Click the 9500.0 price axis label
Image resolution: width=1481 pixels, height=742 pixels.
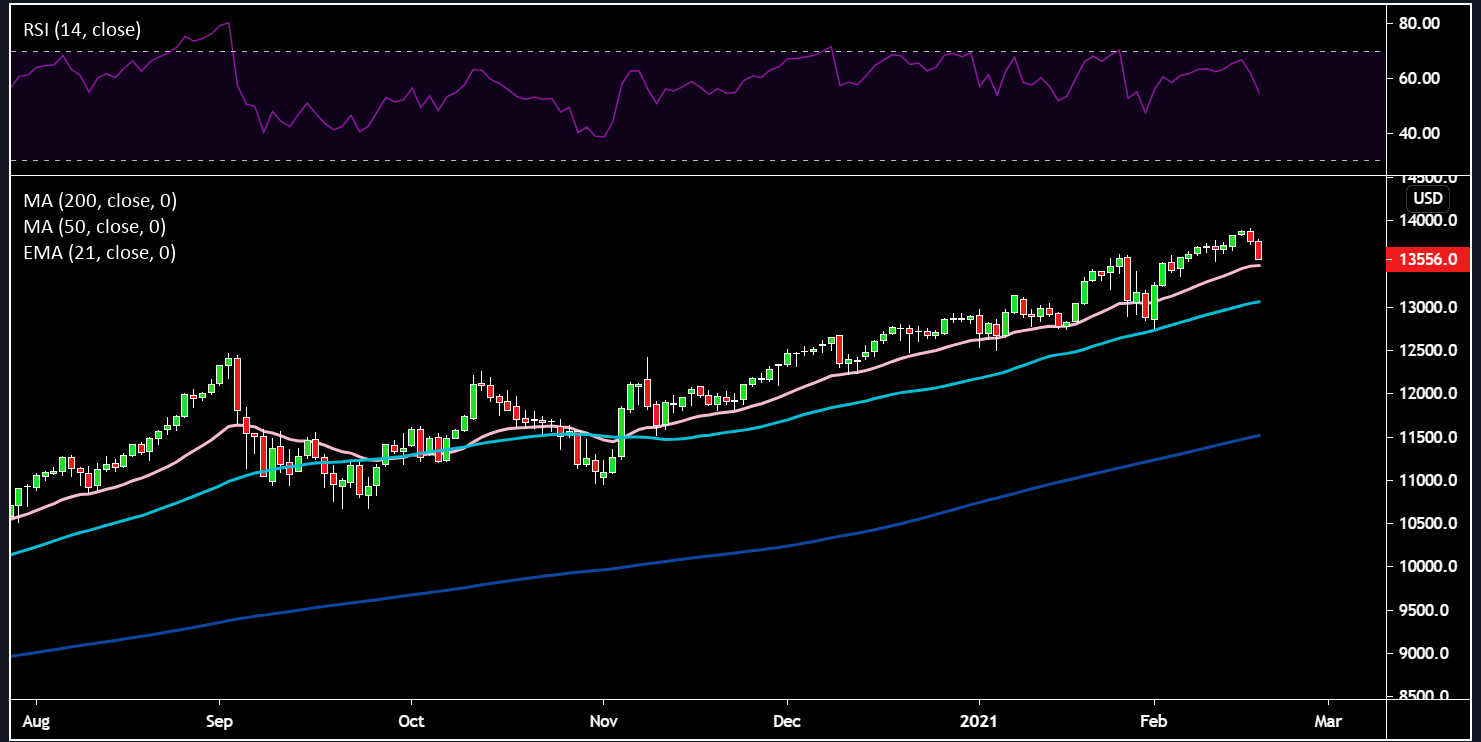[x=1424, y=611]
